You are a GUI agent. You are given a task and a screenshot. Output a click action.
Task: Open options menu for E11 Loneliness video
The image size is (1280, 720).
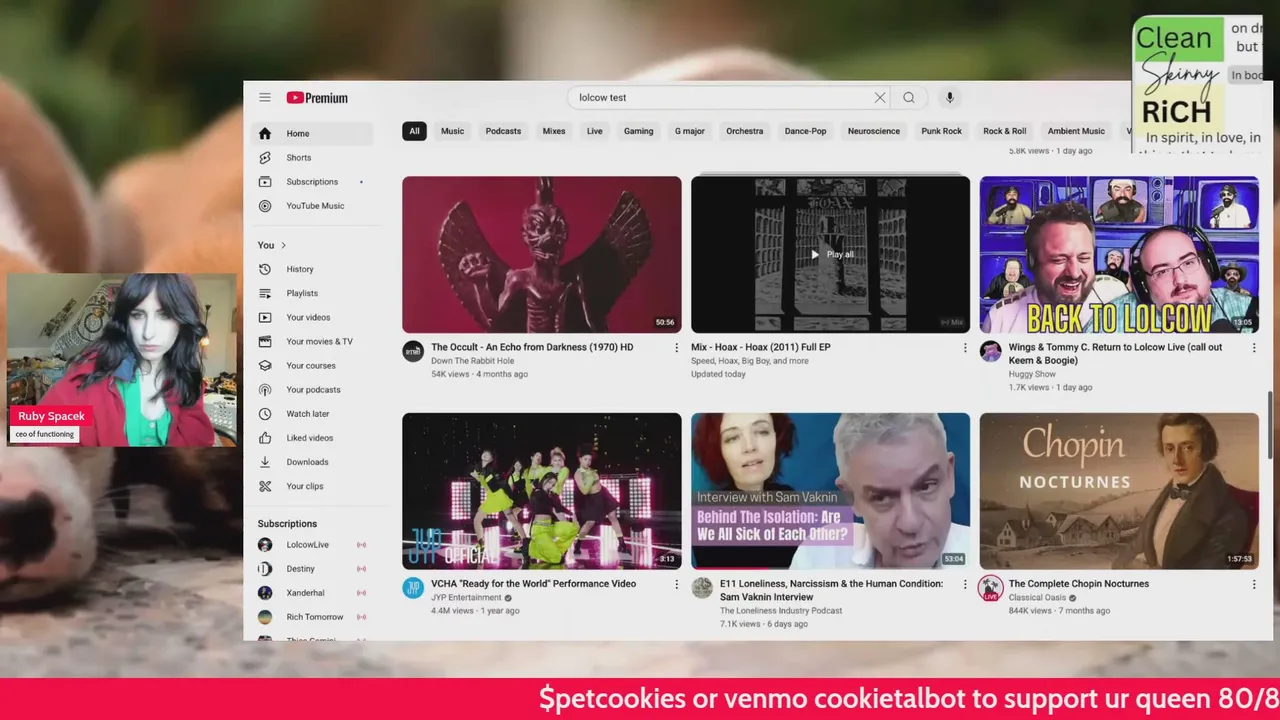click(x=965, y=585)
